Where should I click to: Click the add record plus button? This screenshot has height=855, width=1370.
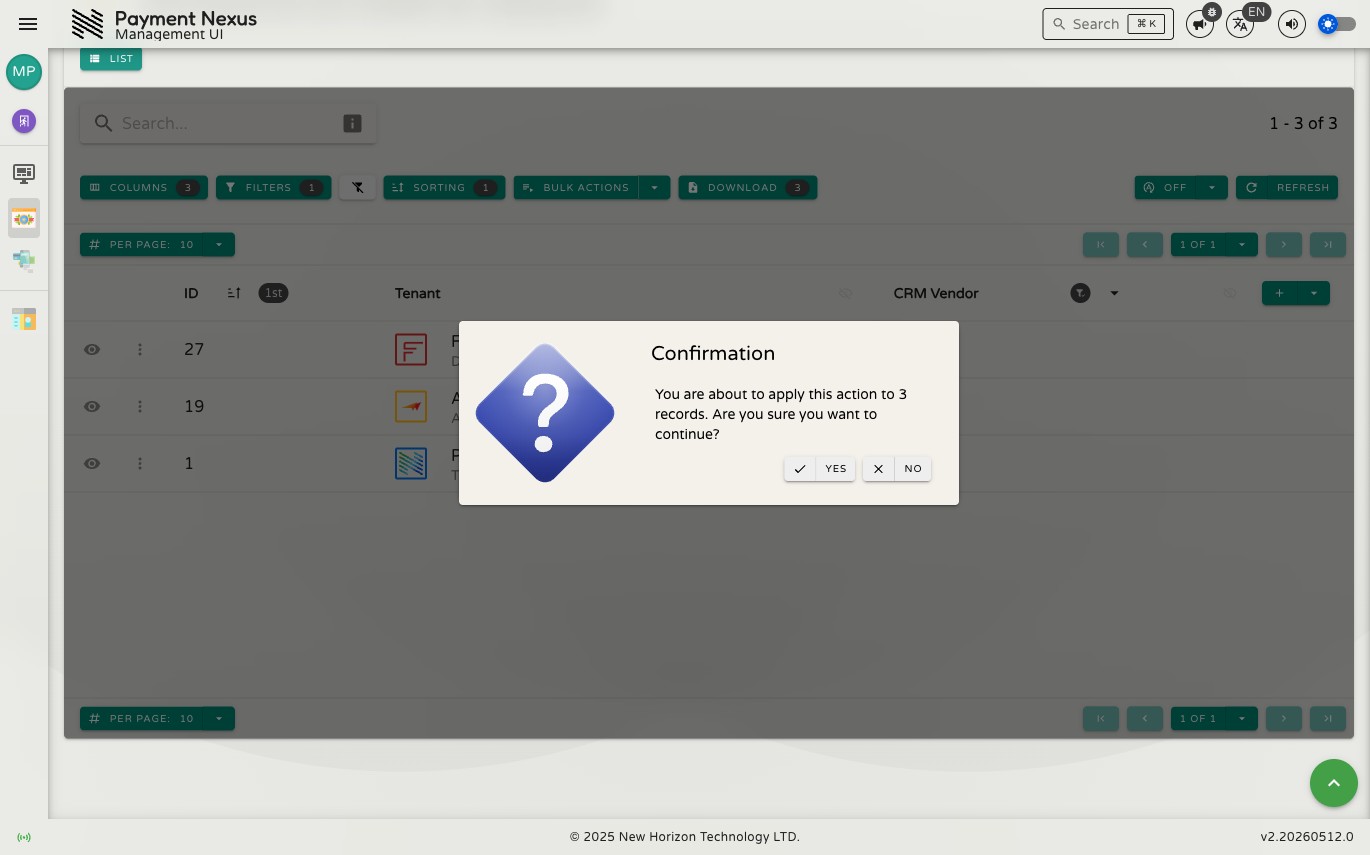1279,293
